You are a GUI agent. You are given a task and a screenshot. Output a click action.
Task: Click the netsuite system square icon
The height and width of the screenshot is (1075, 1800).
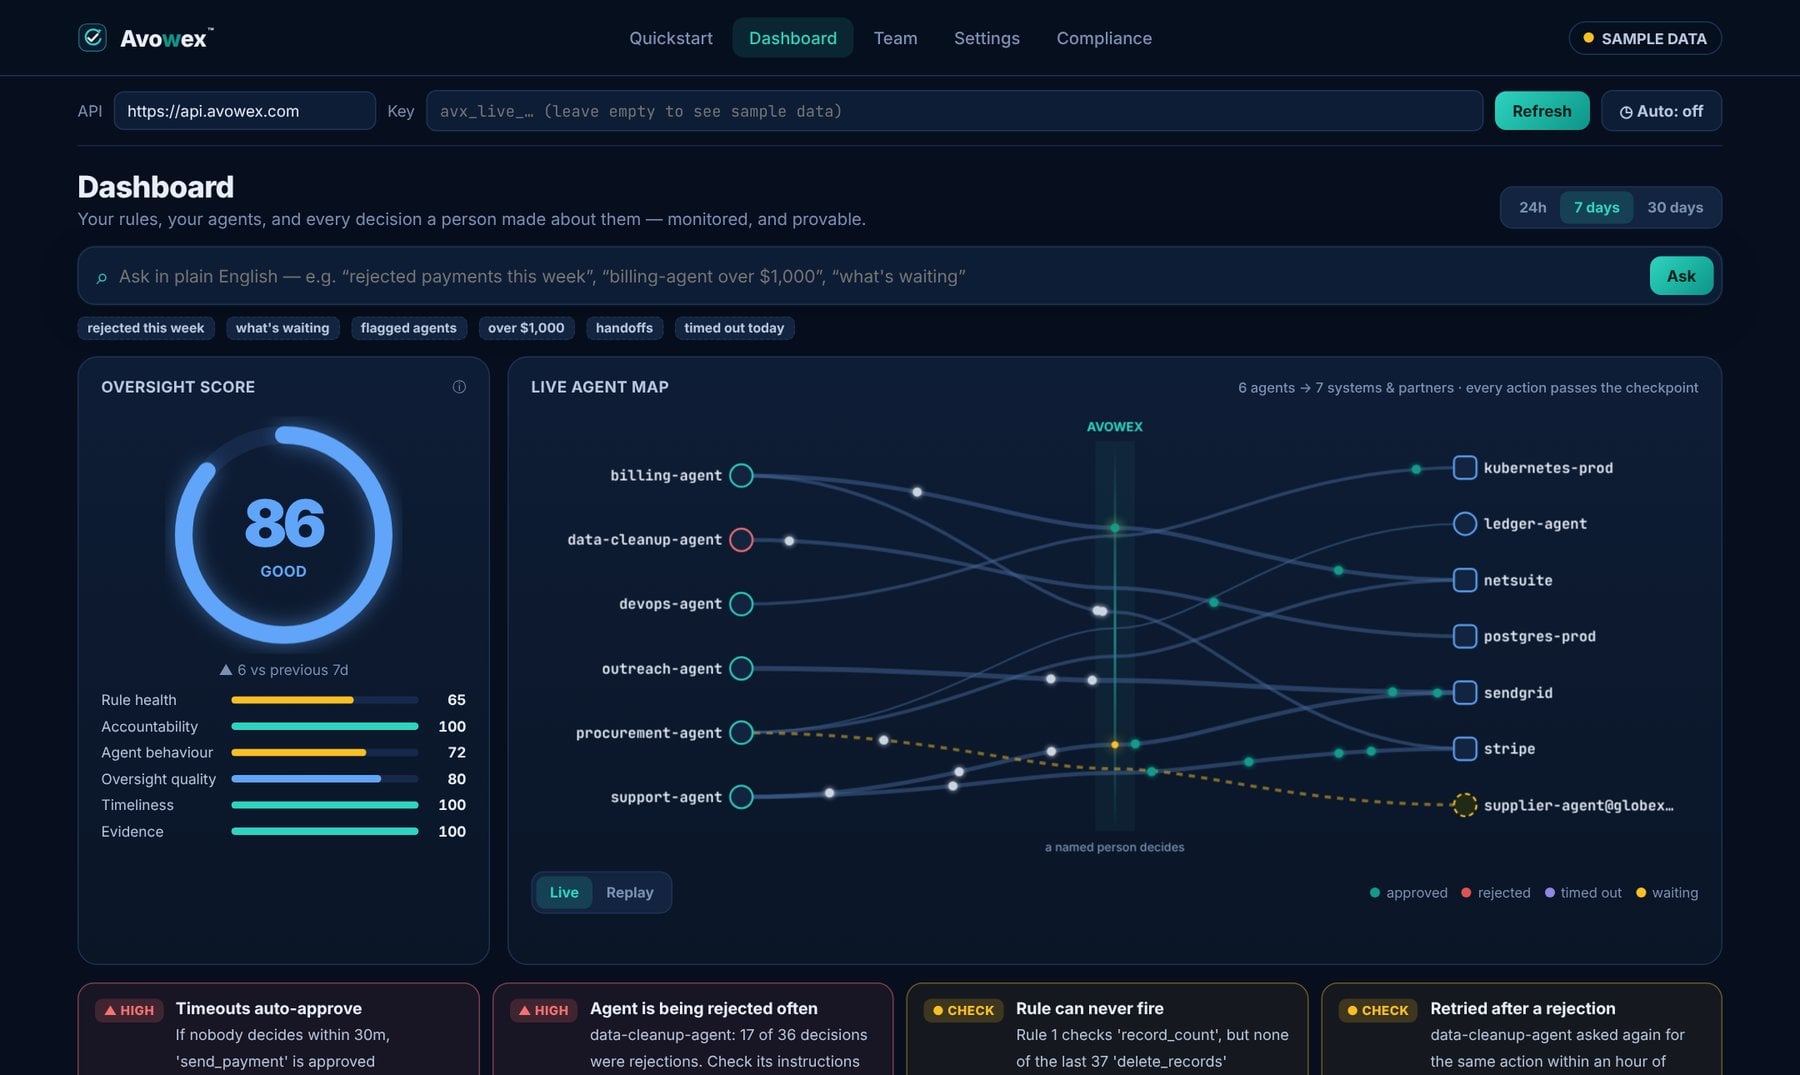click(1464, 580)
